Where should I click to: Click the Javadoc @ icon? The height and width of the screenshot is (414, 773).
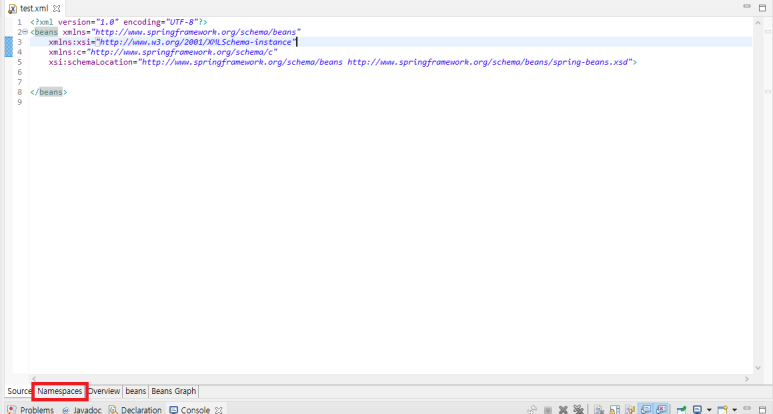[x=66, y=410]
